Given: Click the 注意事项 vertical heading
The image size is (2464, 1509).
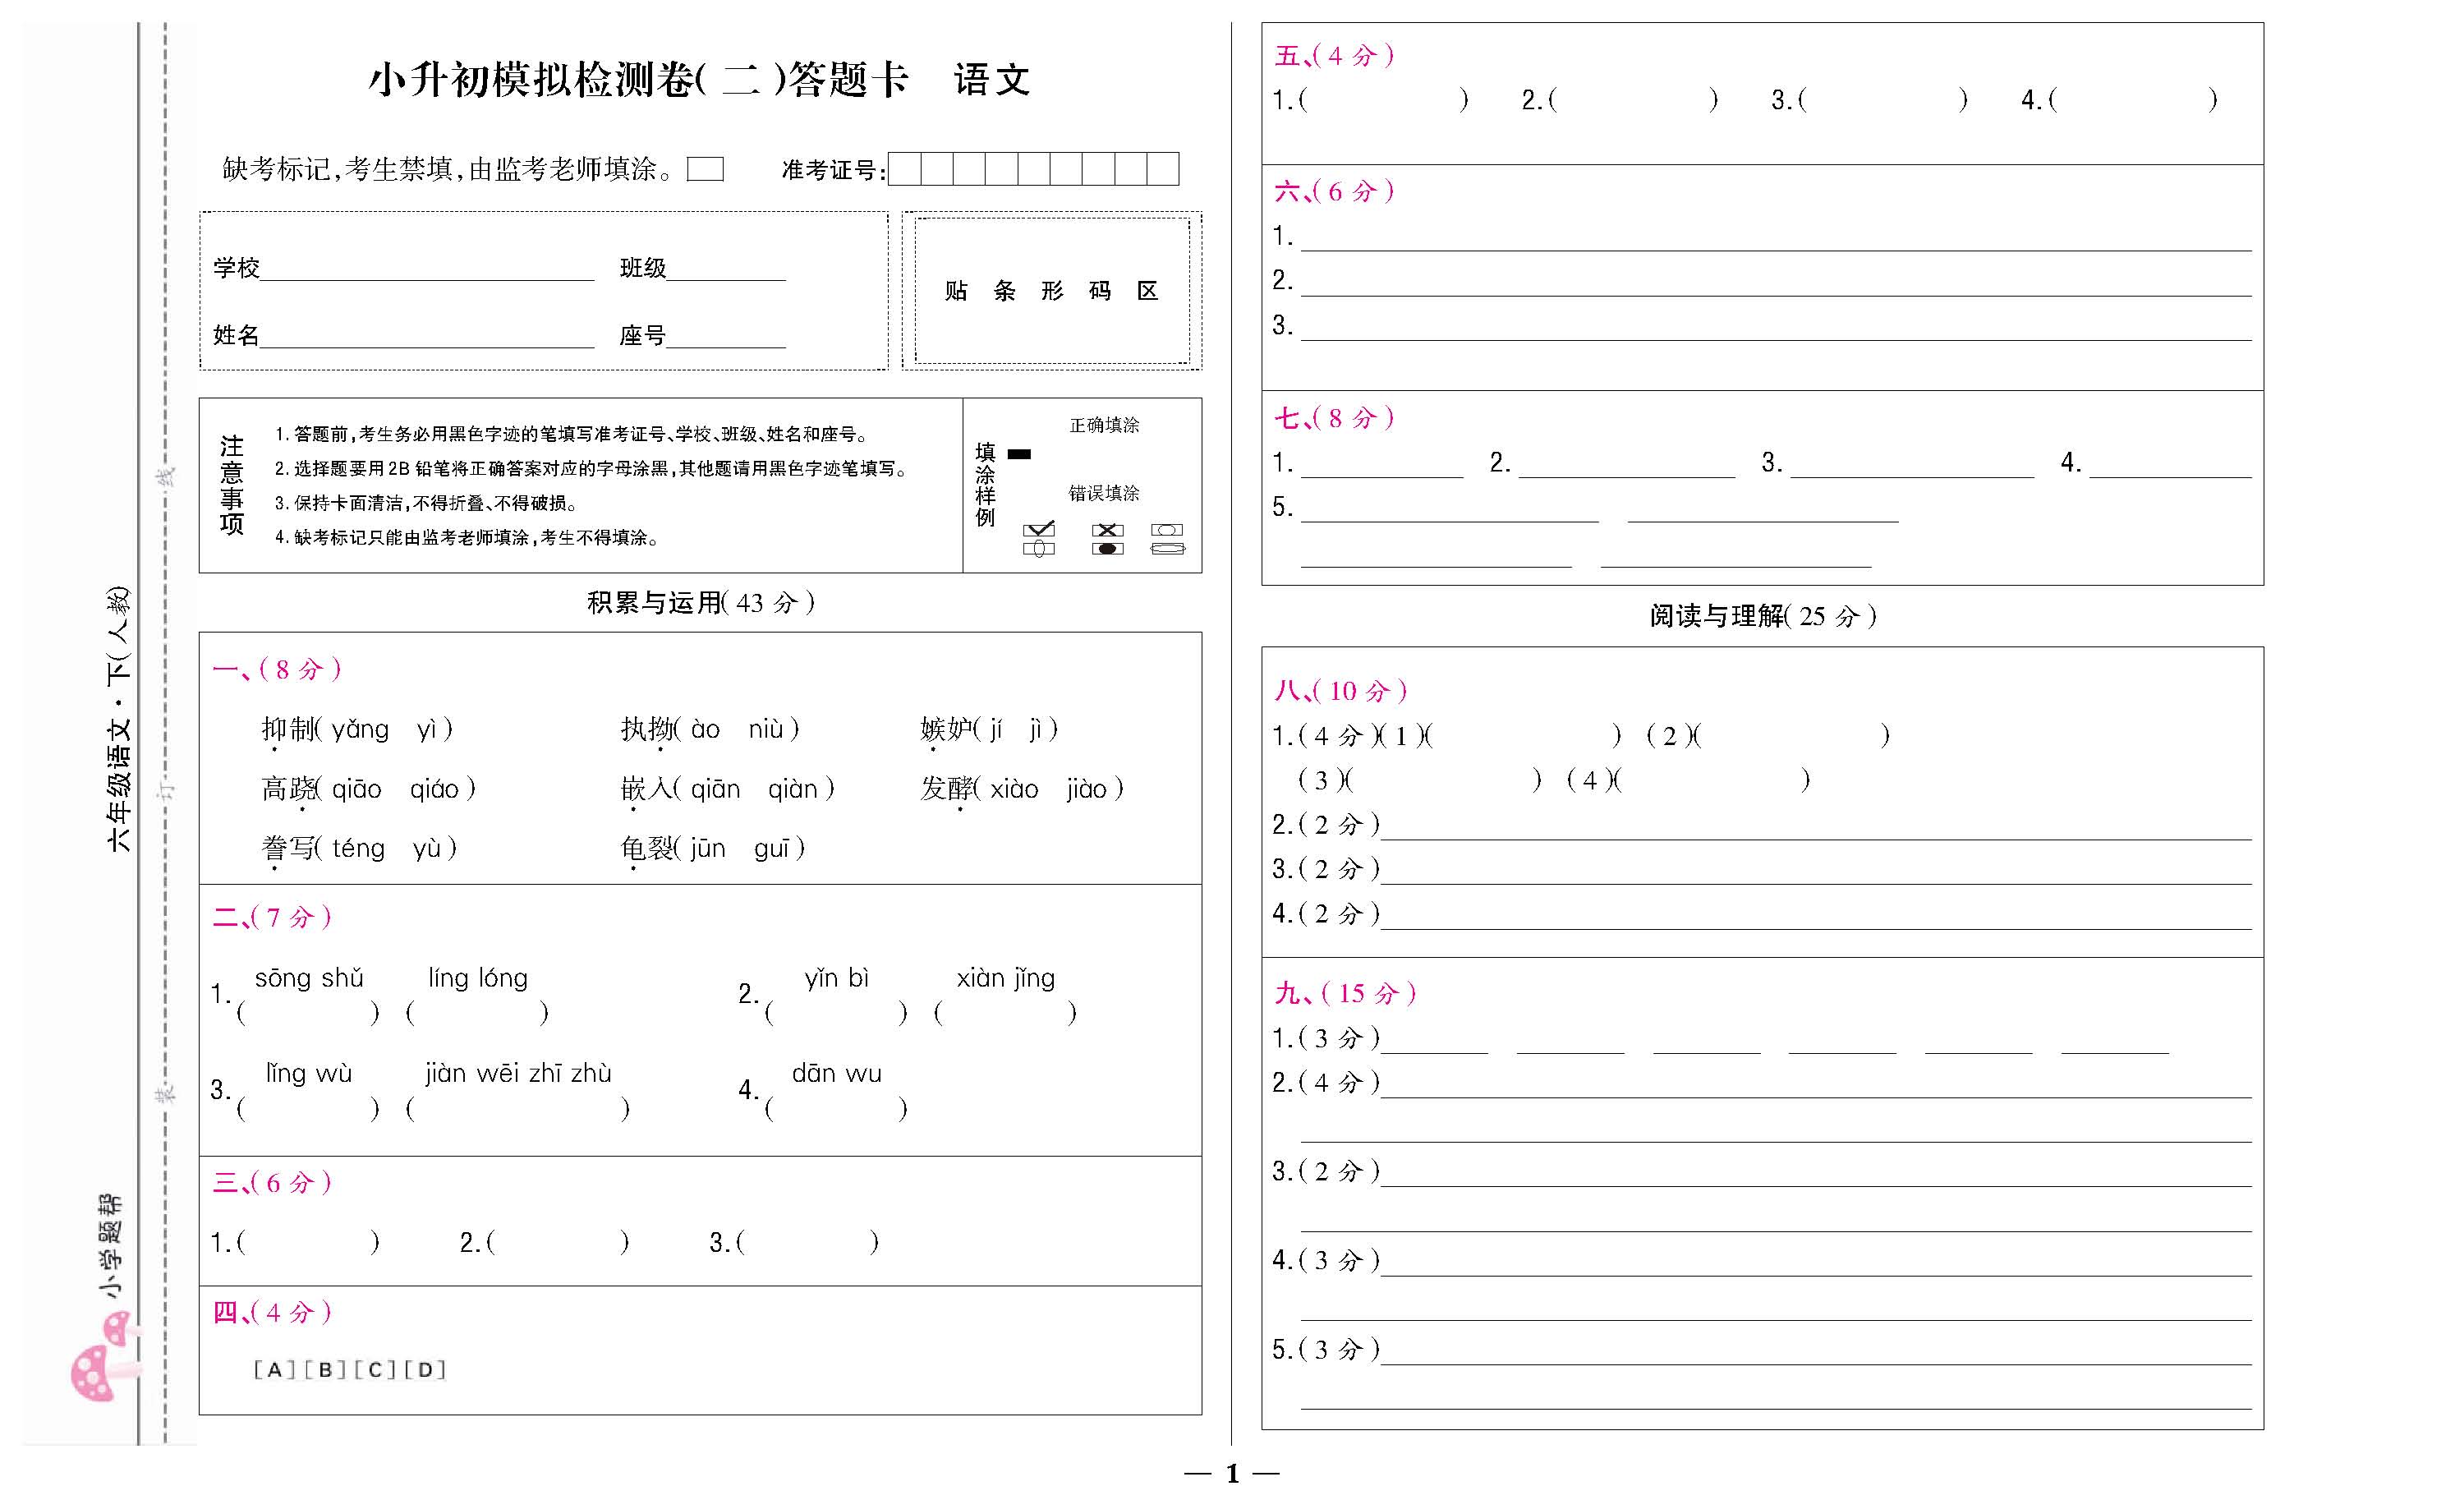Looking at the screenshot, I should tap(232, 485).
